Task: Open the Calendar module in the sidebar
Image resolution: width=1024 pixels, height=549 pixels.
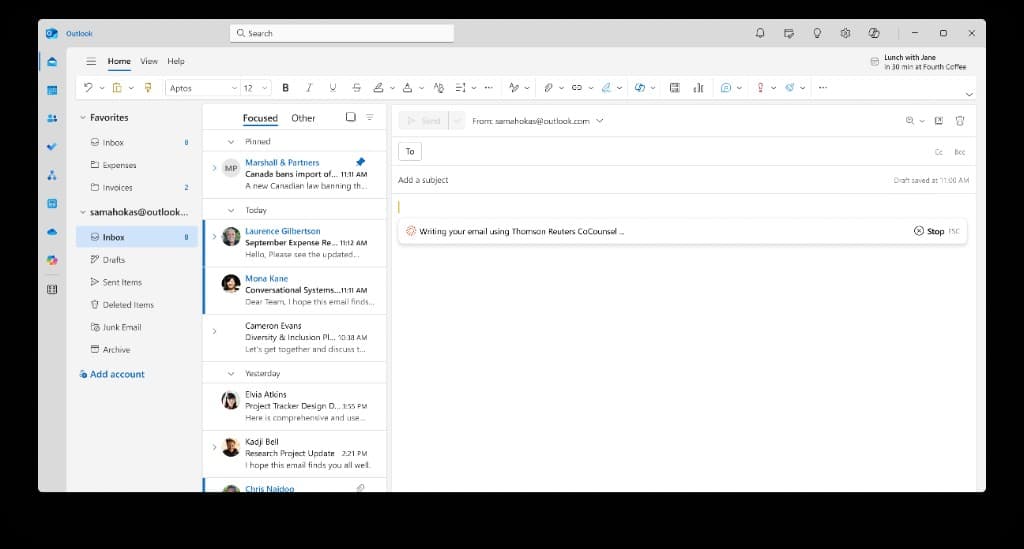Action: tap(52, 90)
